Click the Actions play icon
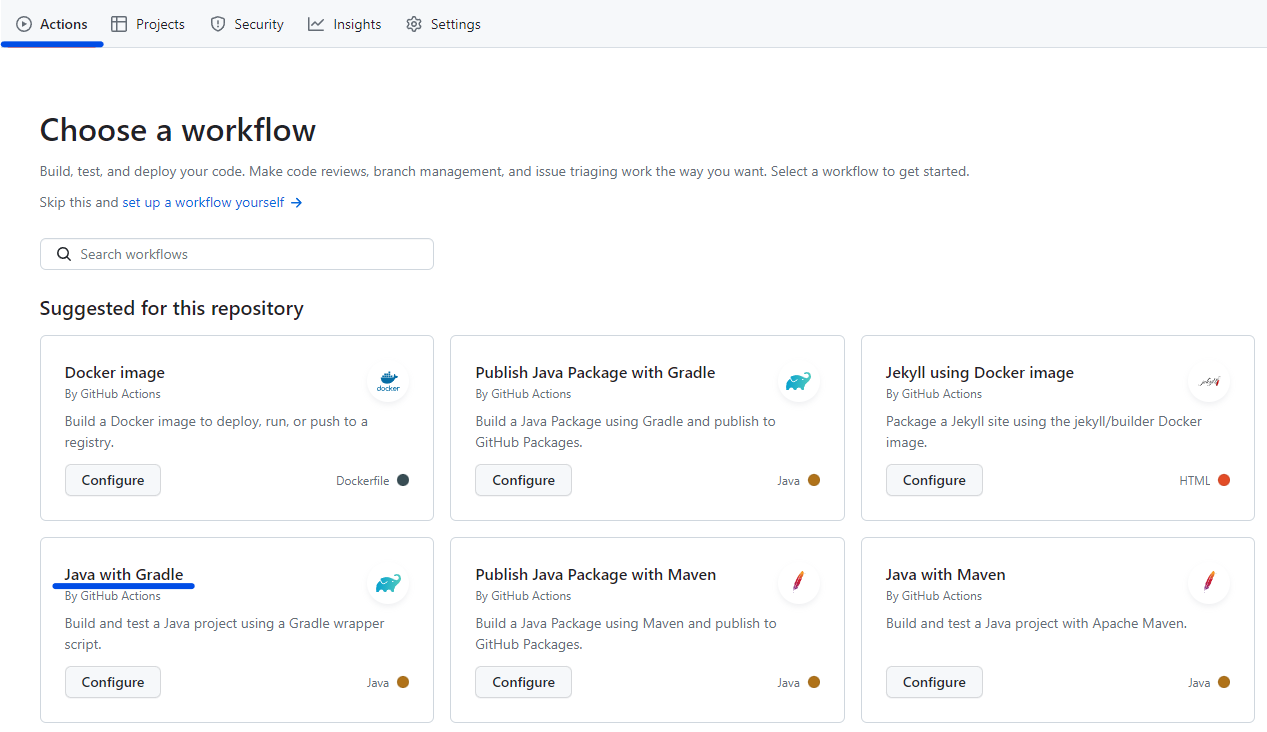Screen dimensions: 1267x732 point(24,24)
